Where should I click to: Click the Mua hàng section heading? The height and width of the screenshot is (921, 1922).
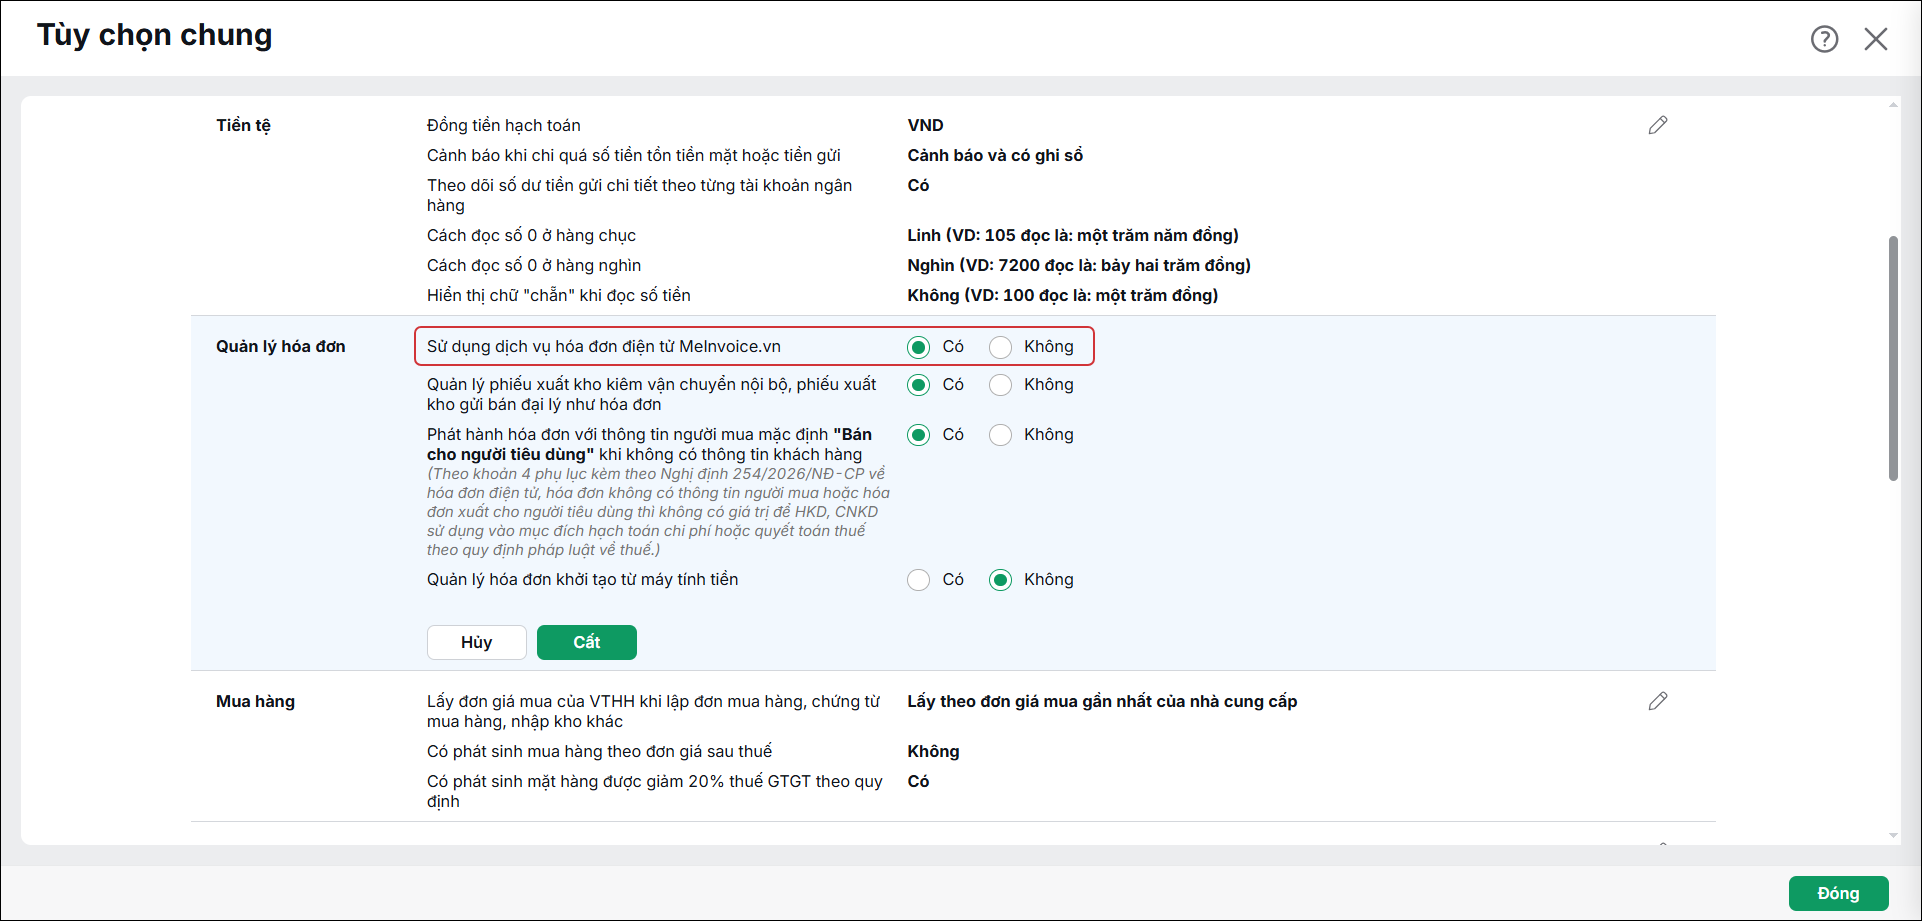click(x=255, y=701)
